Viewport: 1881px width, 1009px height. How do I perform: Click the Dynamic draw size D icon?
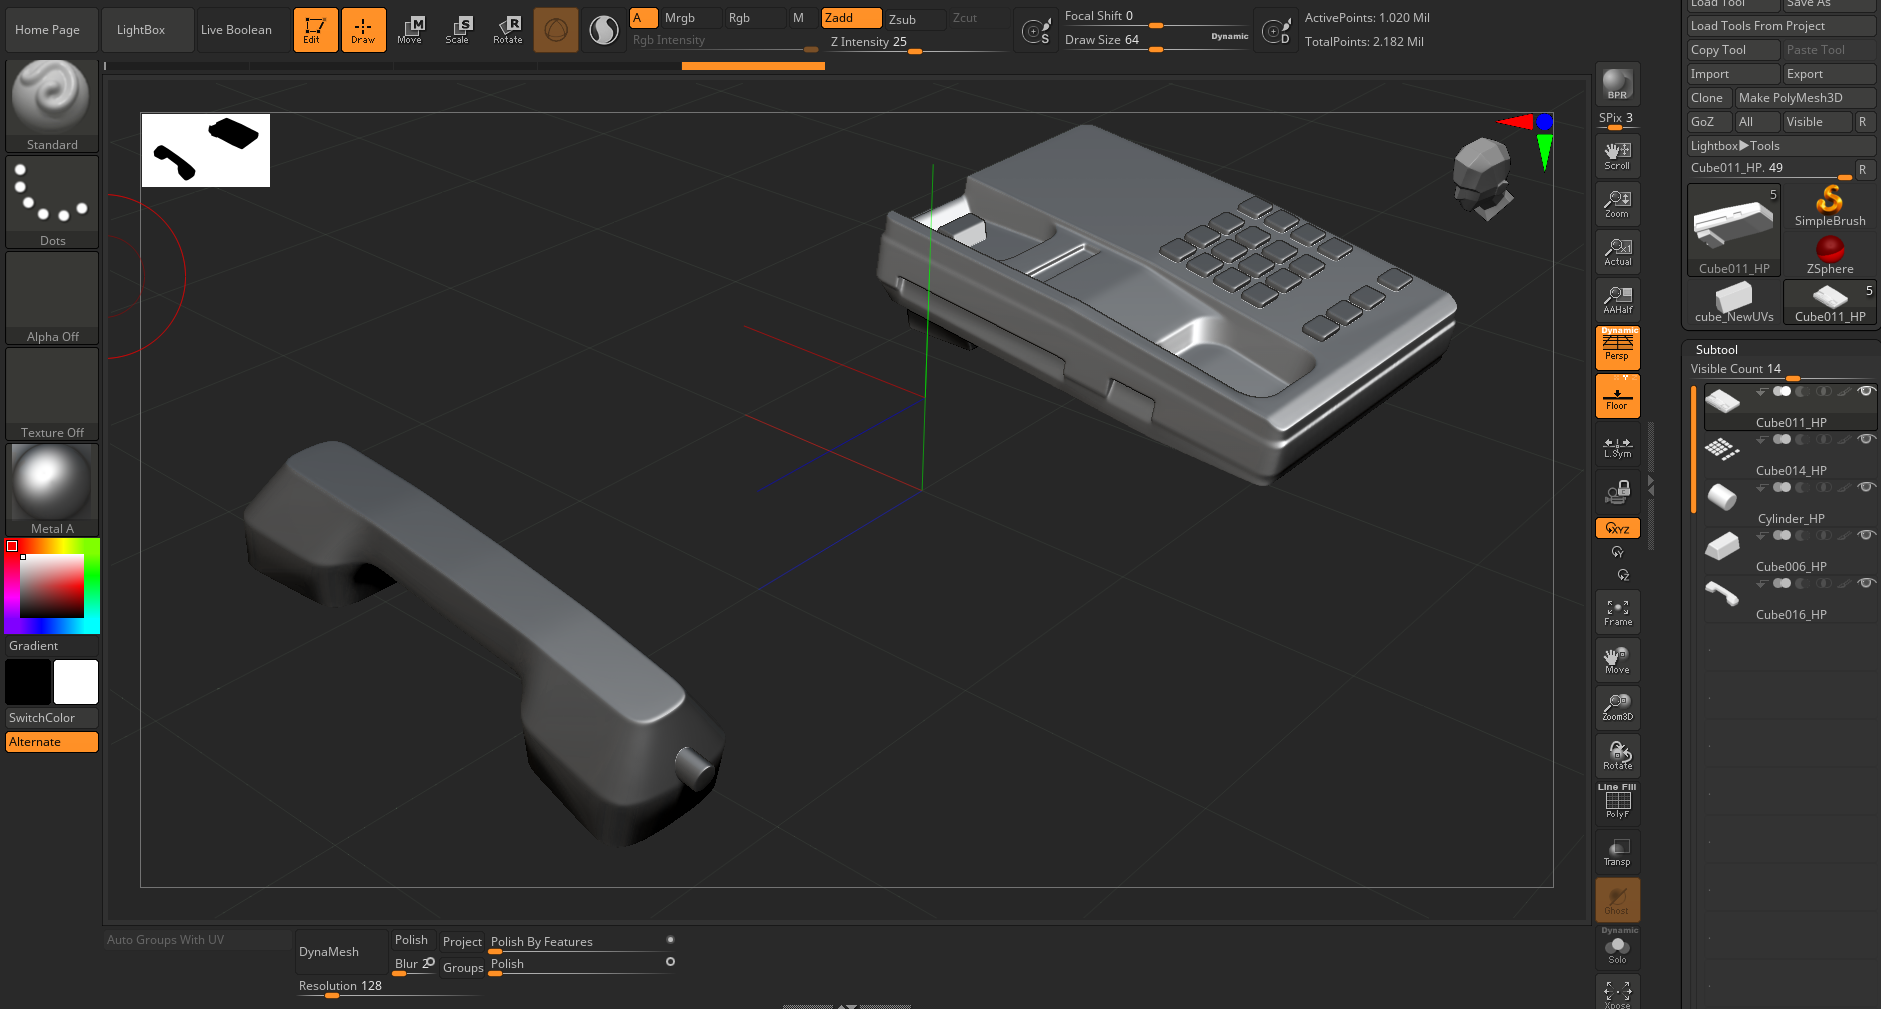pos(1276,32)
